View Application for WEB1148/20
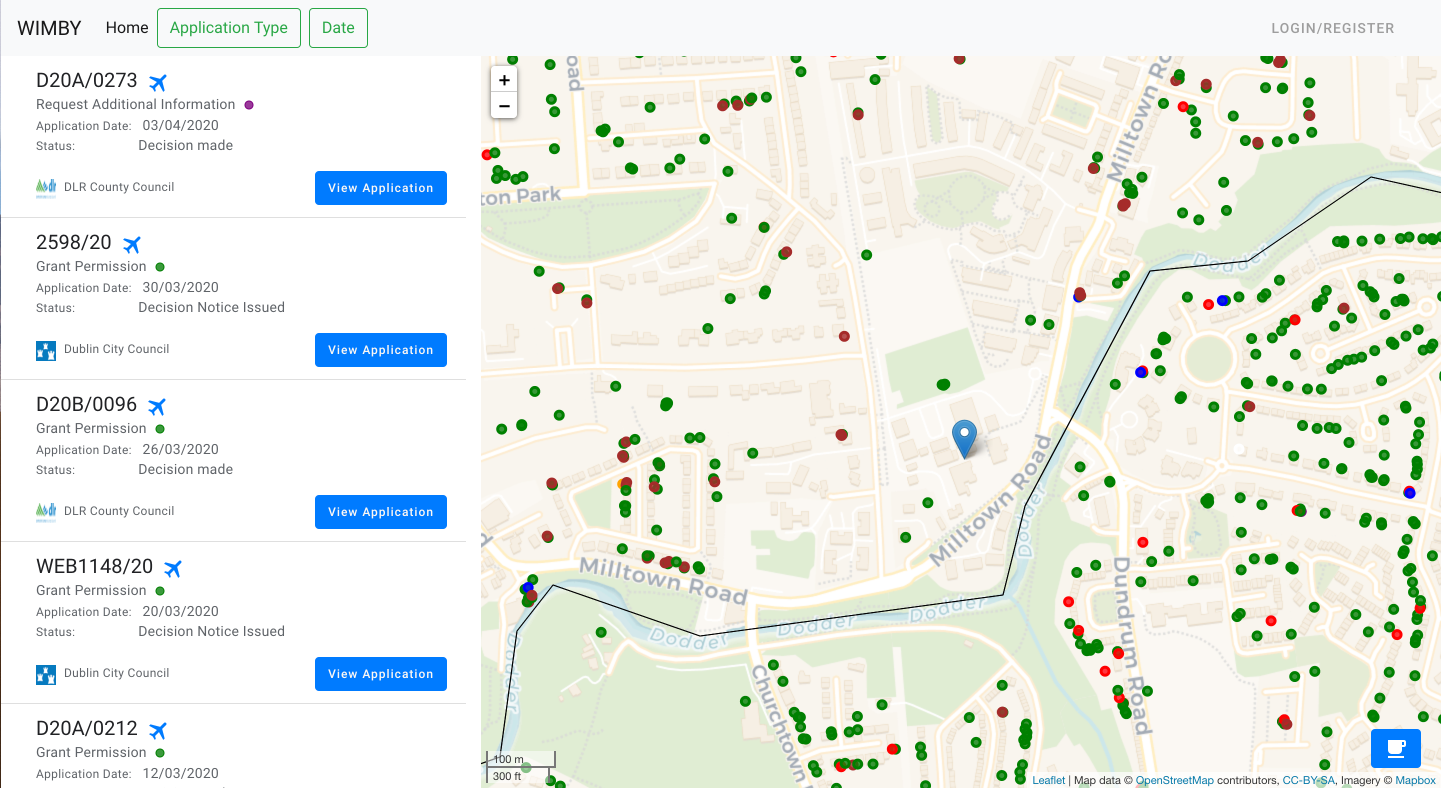This screenshot has height=788, width=1441. point(380,674)
